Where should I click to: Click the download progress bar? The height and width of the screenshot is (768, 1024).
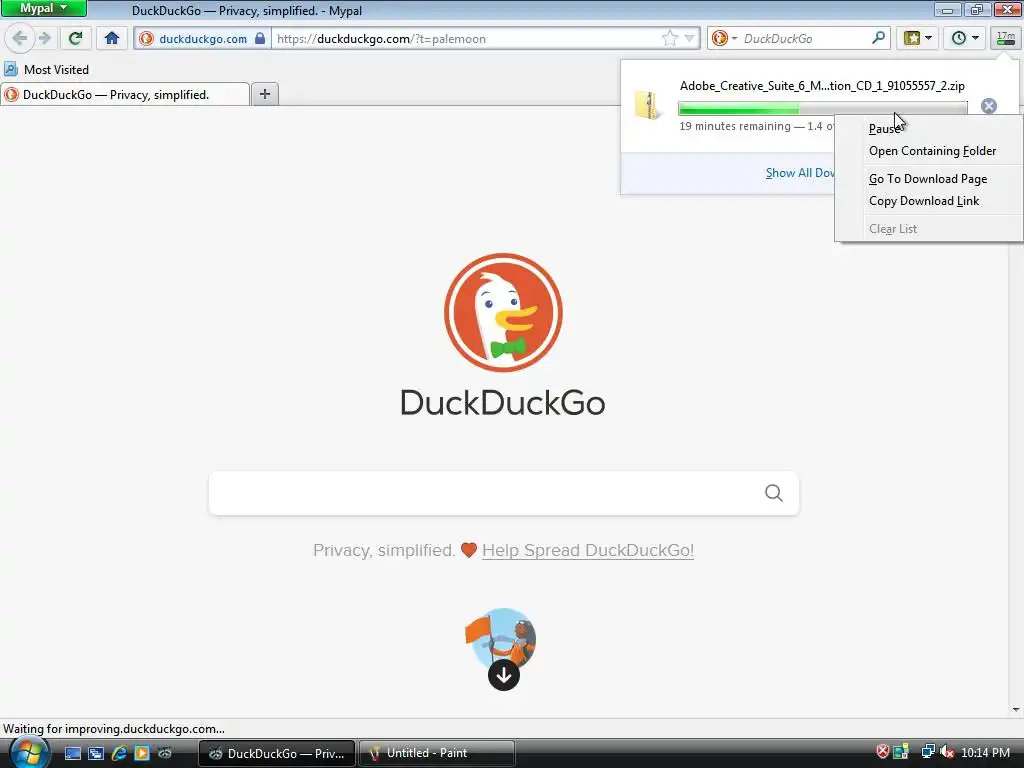pos(822,108)
